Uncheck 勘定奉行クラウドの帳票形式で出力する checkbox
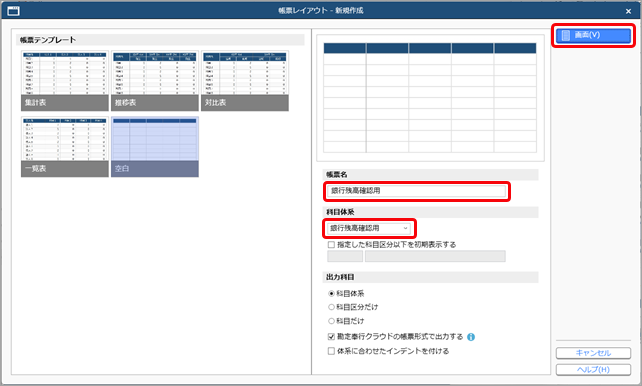The height and width of the screenshot is (386, 642). [331, 337]
